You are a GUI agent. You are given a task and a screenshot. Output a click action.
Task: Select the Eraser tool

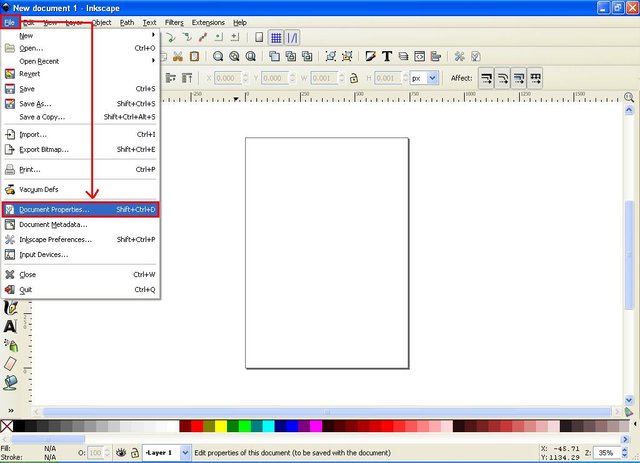tap(10, 363)
